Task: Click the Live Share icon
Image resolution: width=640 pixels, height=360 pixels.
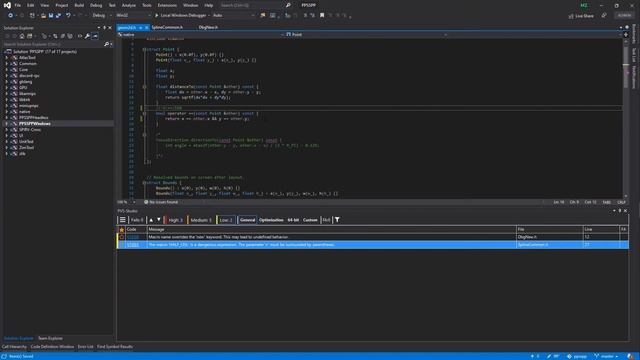Action: (x=581, y=16)
